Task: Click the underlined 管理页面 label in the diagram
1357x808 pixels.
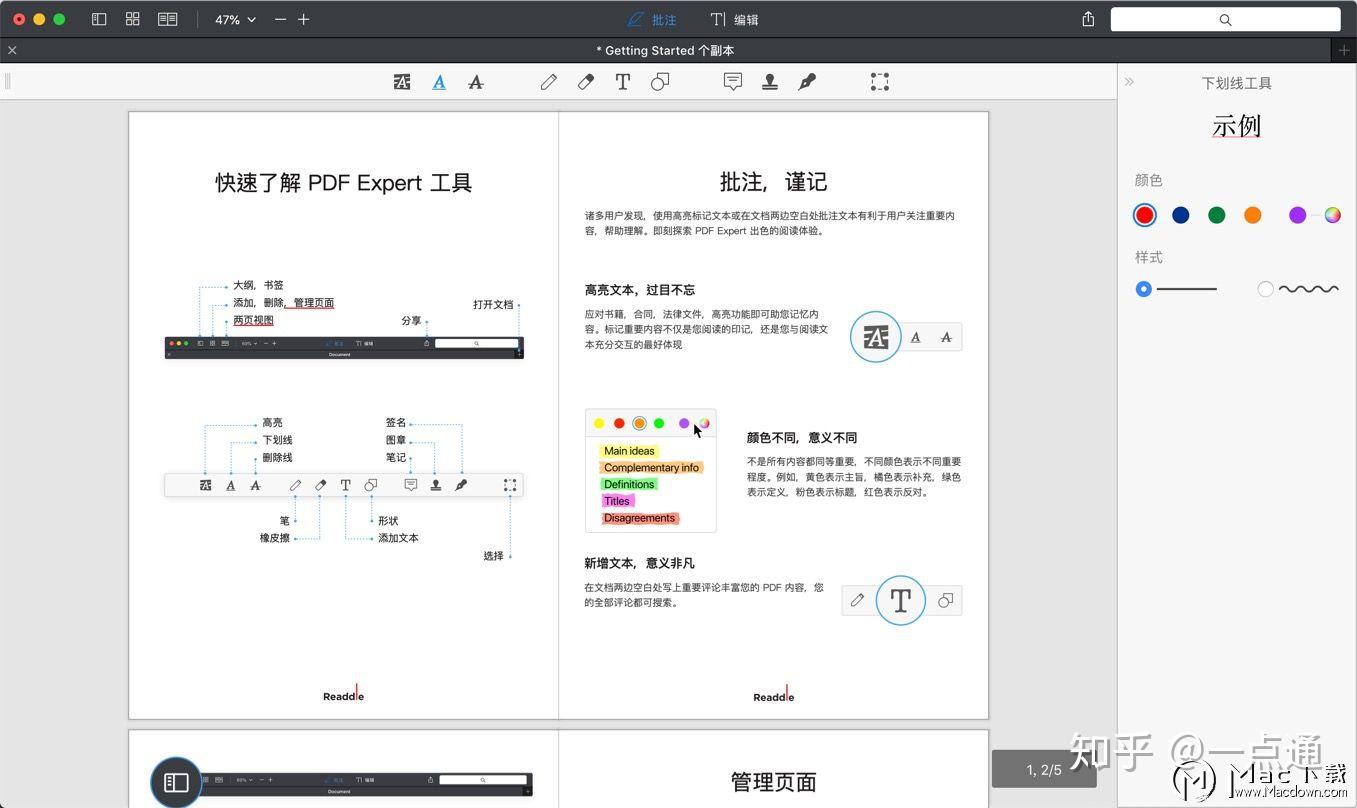Action: [313, 303]
